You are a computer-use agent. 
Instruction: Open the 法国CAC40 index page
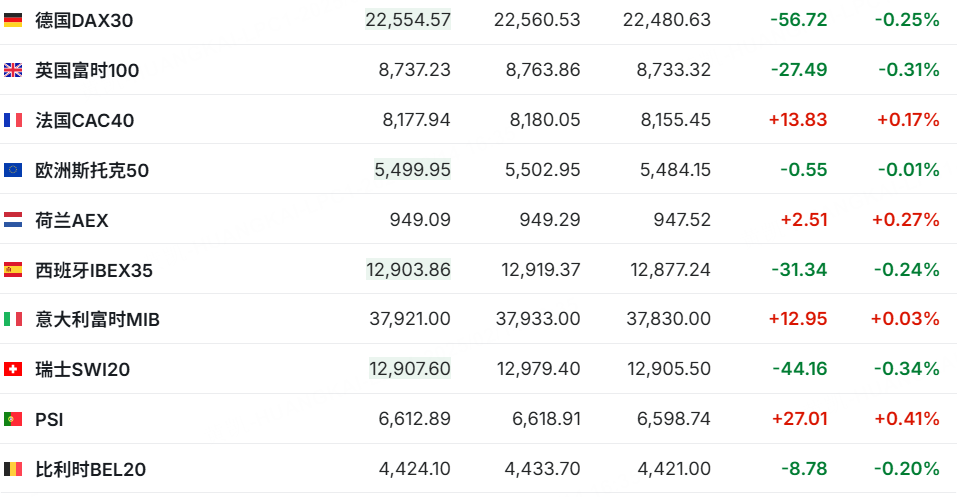[85, 120]
